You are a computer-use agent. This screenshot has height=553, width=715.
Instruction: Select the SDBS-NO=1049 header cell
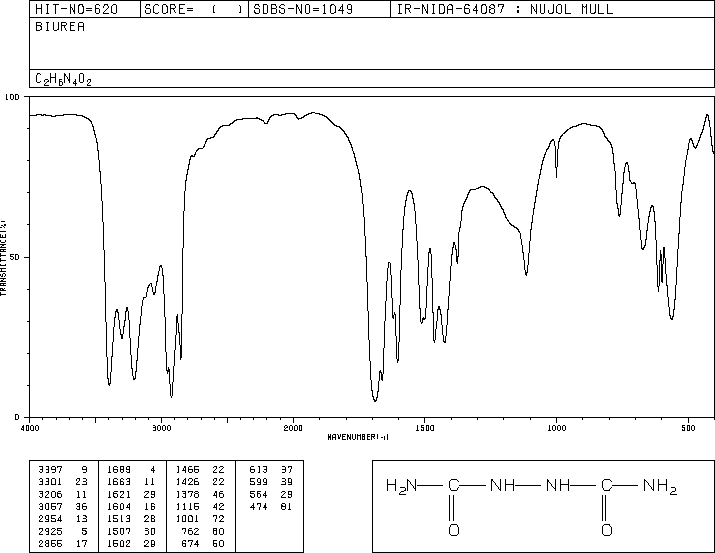(319, 9)
